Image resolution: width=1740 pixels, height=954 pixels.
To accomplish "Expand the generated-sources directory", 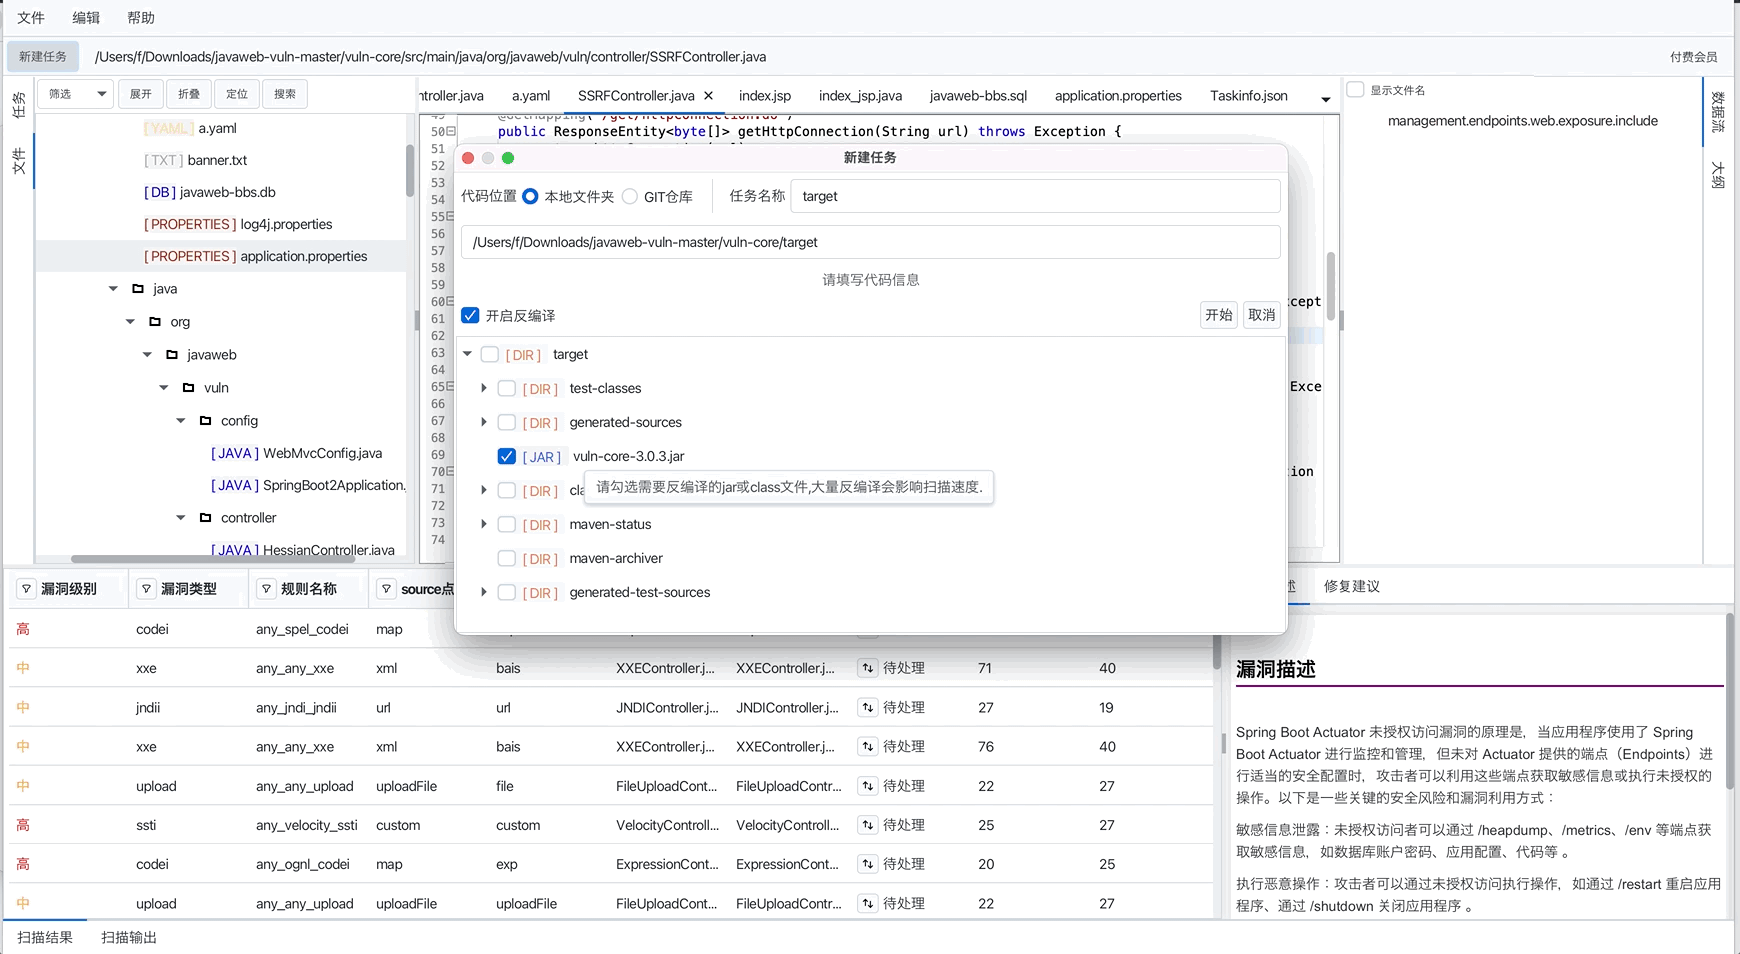I will (484, 422).
